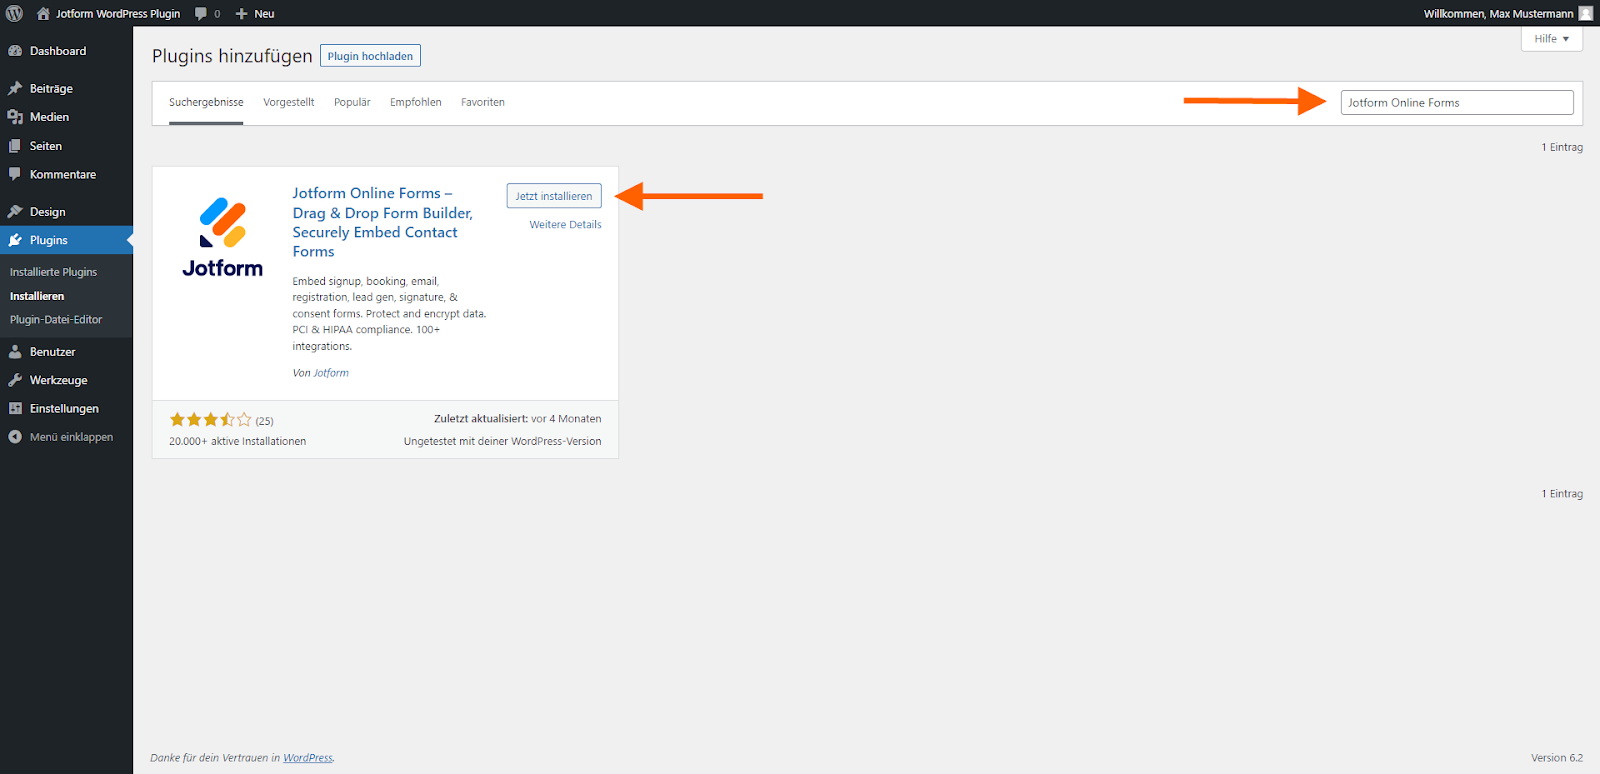Focus the plugin search input field
The image size is (1600, 774).
click(1457, 103)
